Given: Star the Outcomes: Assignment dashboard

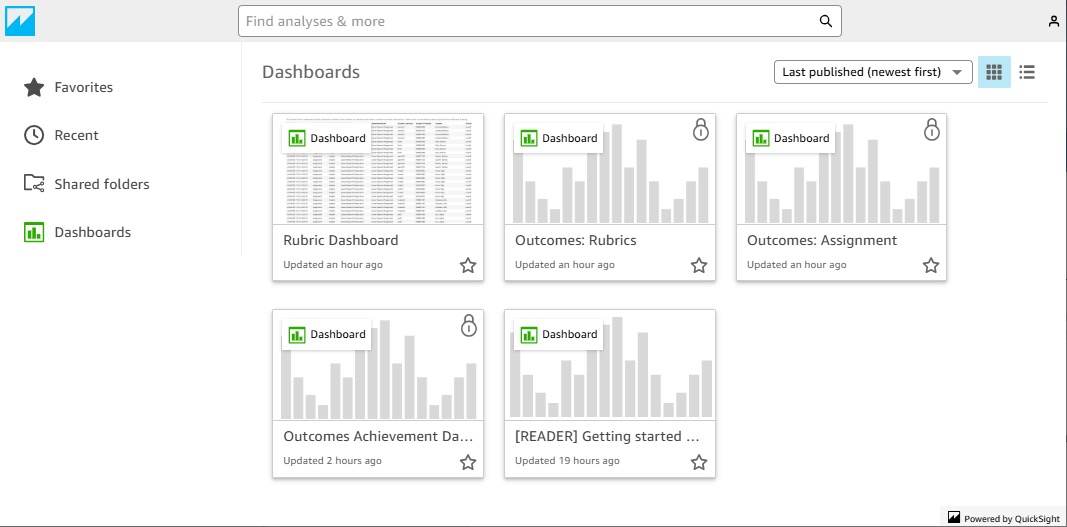Looking at the screenshot, I should coord(931,265).
